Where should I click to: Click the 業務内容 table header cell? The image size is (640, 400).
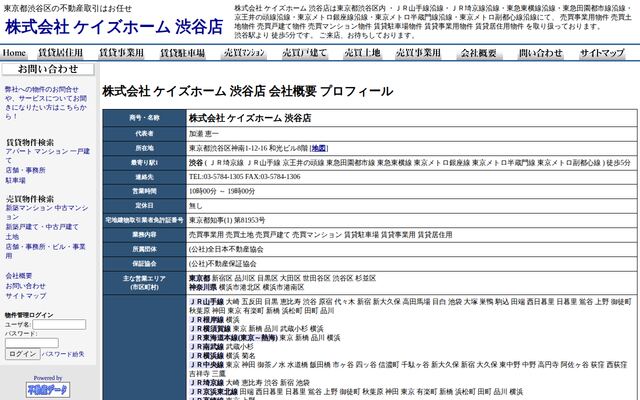(x=144, y=235)
